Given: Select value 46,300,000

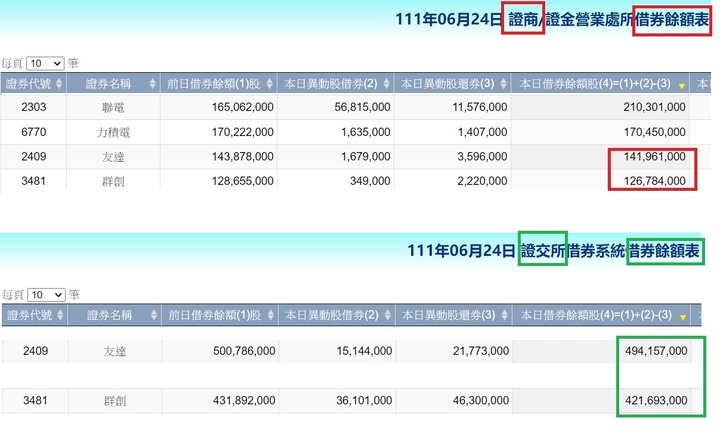Looking at the screenshot, I should [x=481, y=400].
